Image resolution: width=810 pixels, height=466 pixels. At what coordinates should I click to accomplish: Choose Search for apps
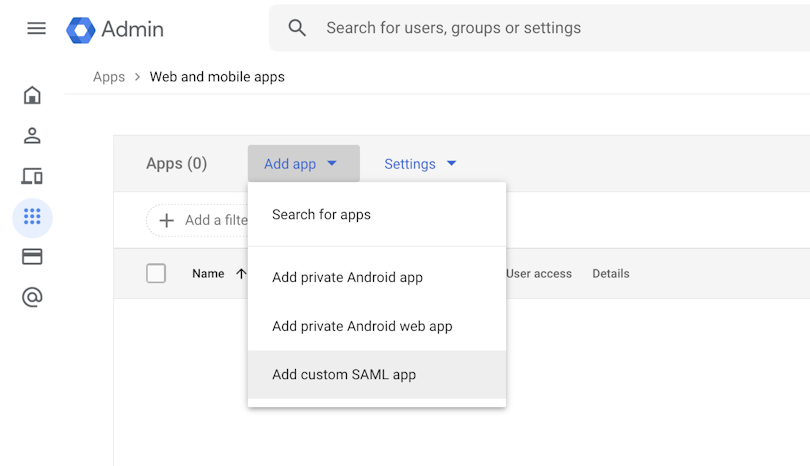point(377,214)
